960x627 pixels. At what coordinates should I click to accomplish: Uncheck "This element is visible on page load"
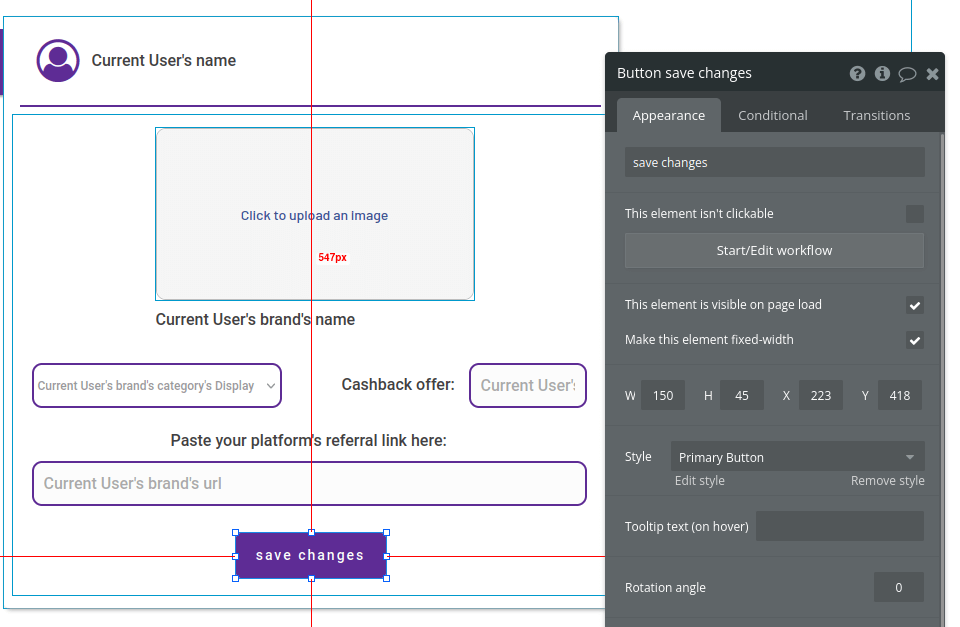pos(914,305)
